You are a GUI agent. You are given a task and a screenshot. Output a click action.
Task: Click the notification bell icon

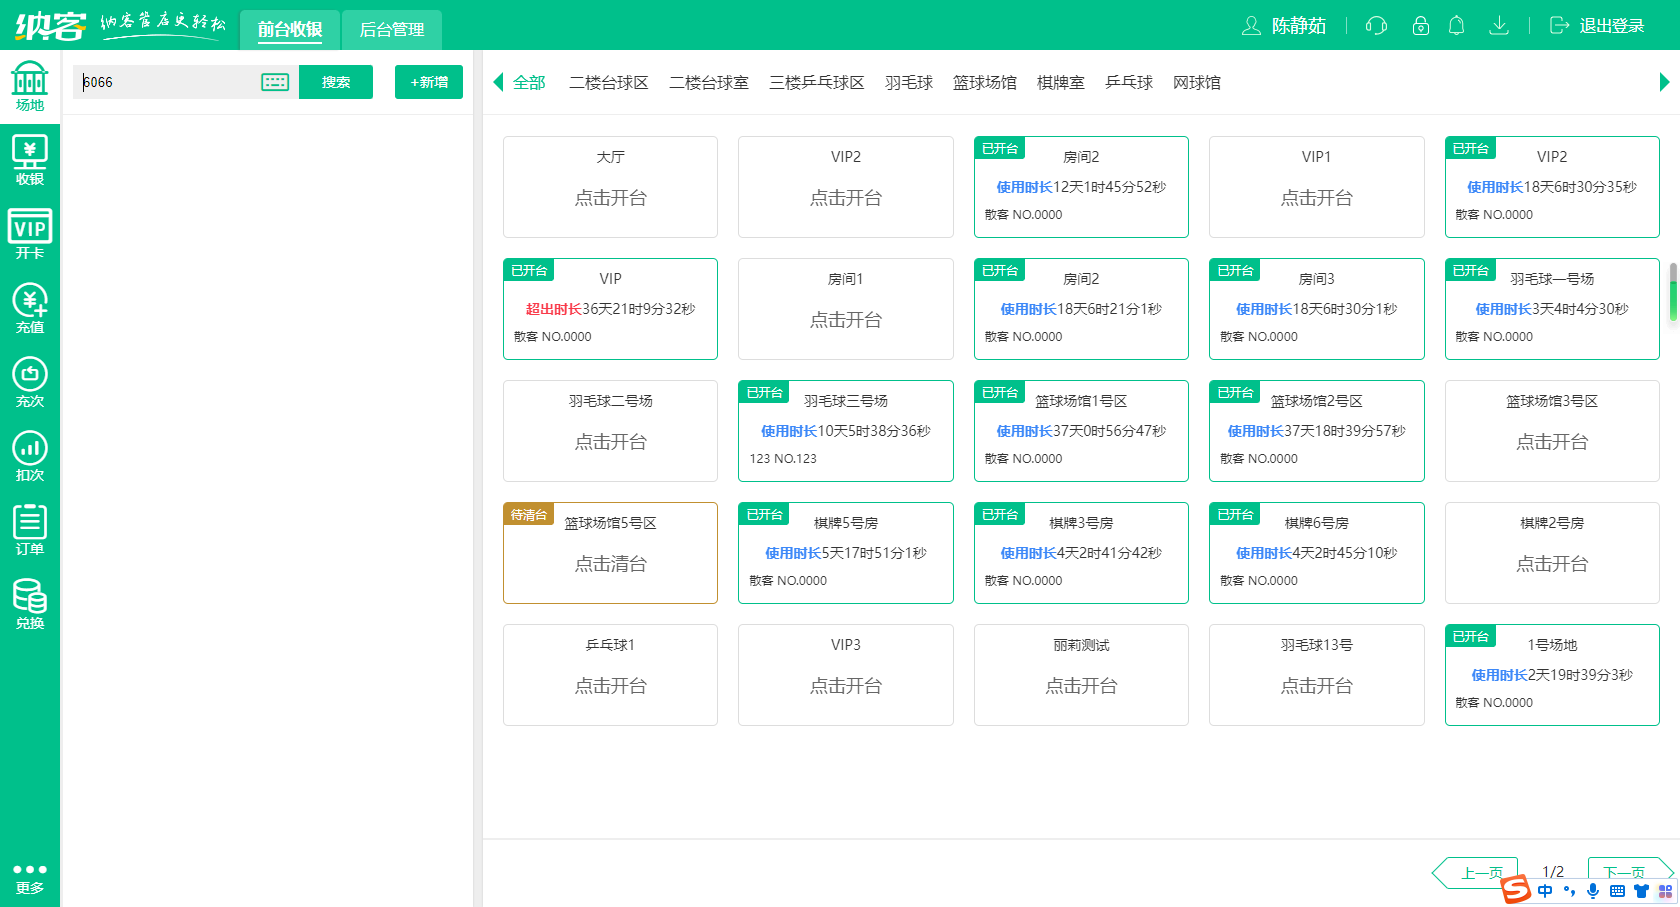(1456, 26)
